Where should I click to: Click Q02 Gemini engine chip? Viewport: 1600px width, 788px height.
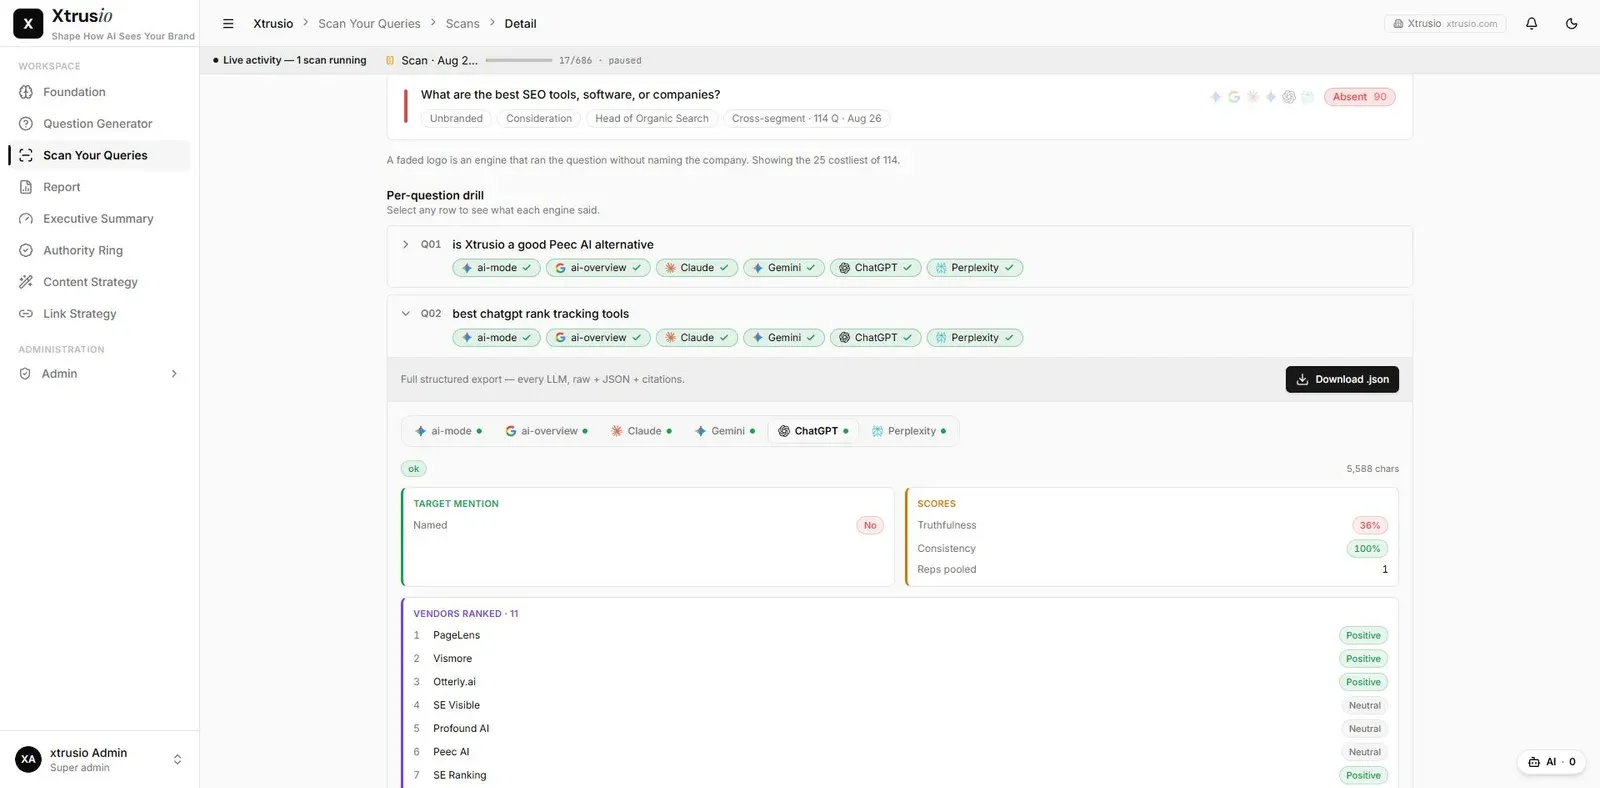tap(784, 338)
